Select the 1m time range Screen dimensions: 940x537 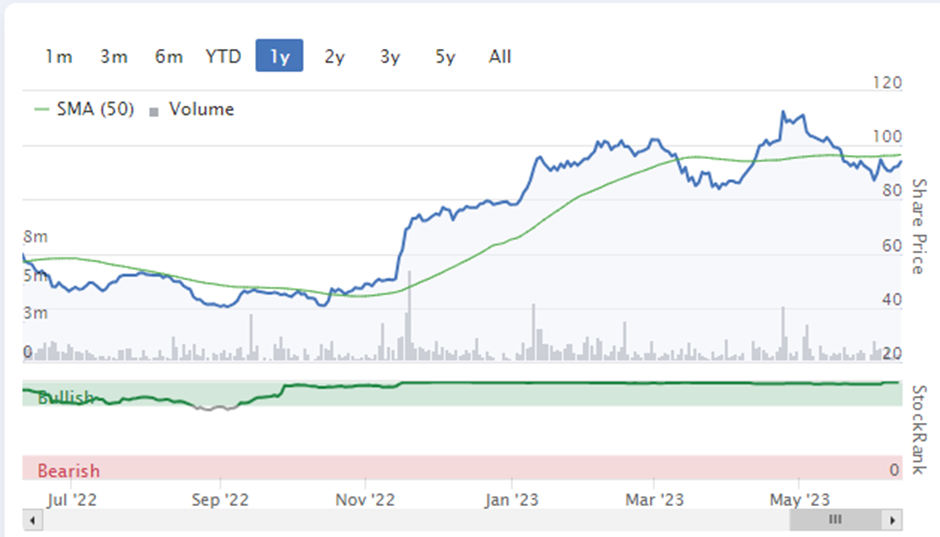coord(59,56)
